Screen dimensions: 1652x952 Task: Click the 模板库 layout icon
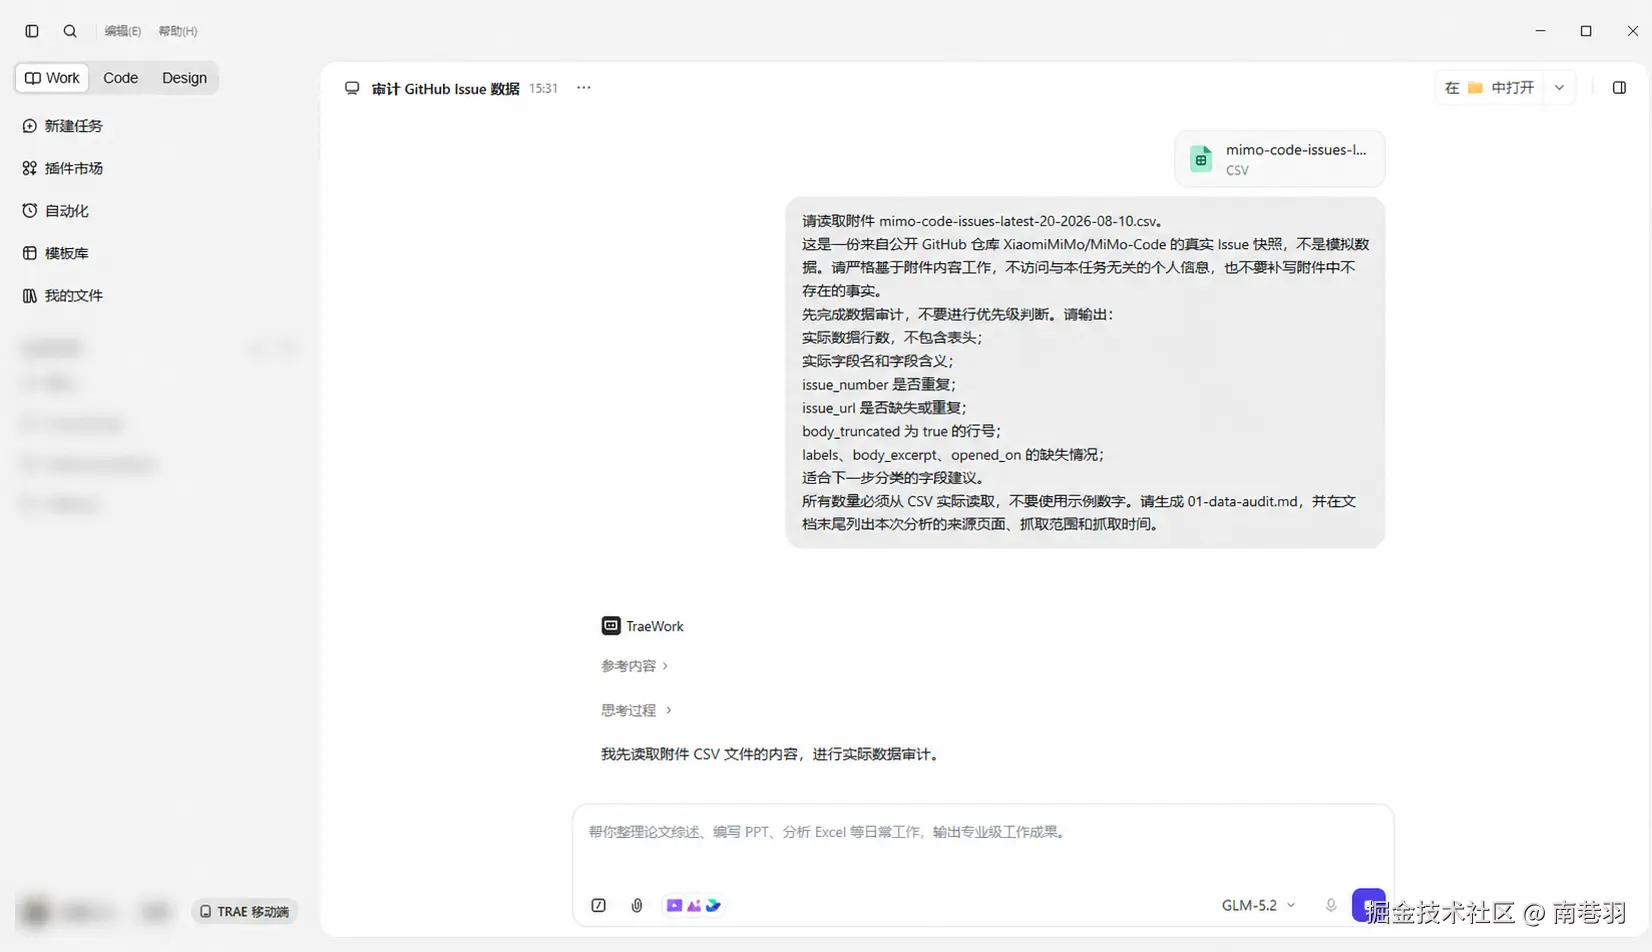point(29,253)
